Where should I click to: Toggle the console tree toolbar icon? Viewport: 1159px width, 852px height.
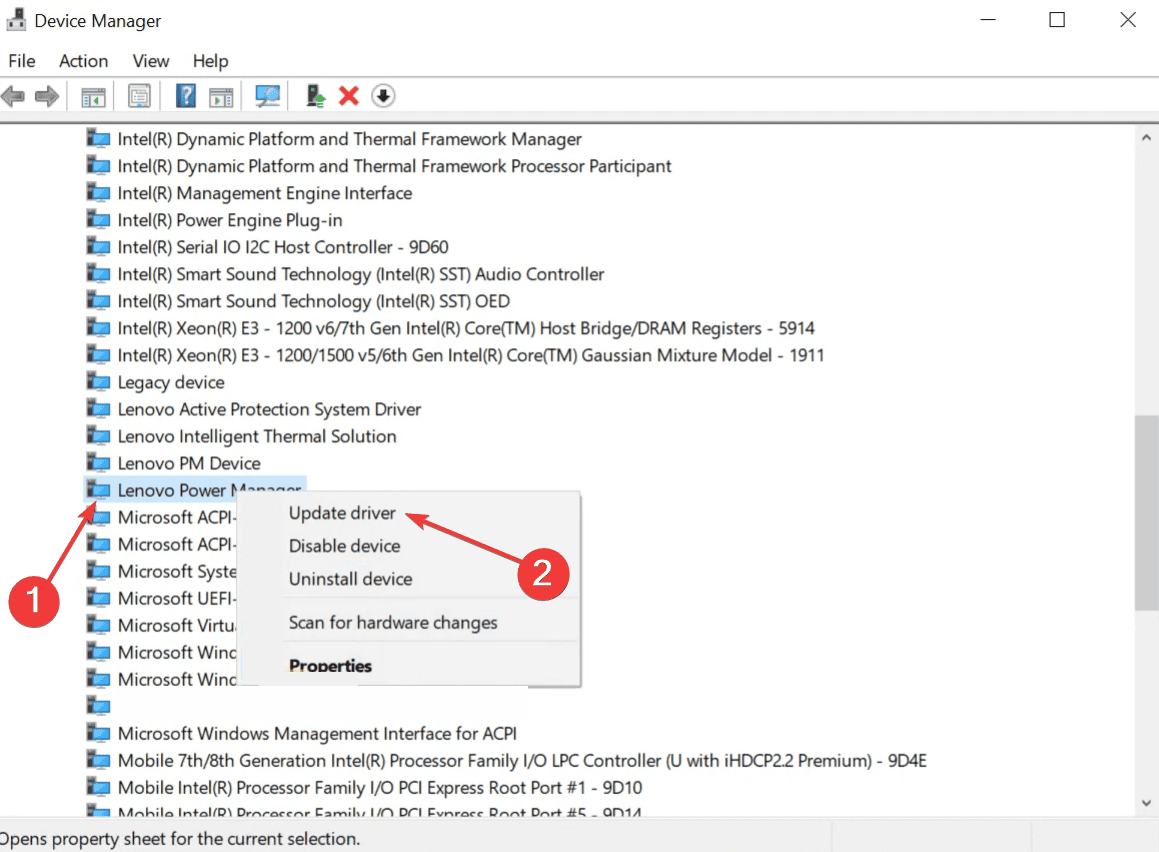93,96
